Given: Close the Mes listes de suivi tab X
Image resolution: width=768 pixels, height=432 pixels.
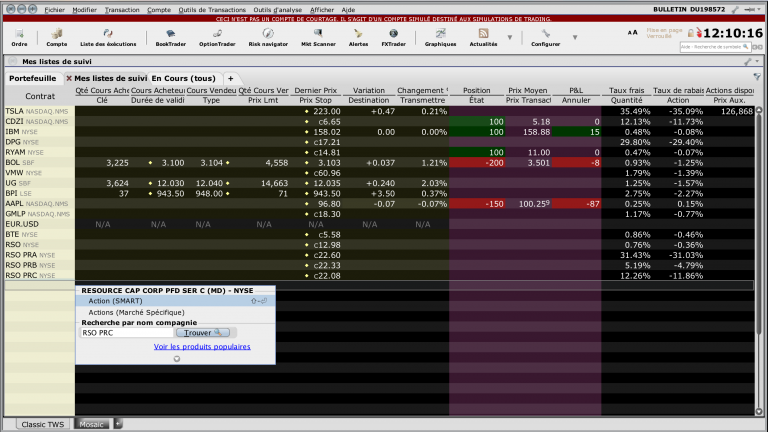Looking at the screenshot, I should click(x=69, y=78).
